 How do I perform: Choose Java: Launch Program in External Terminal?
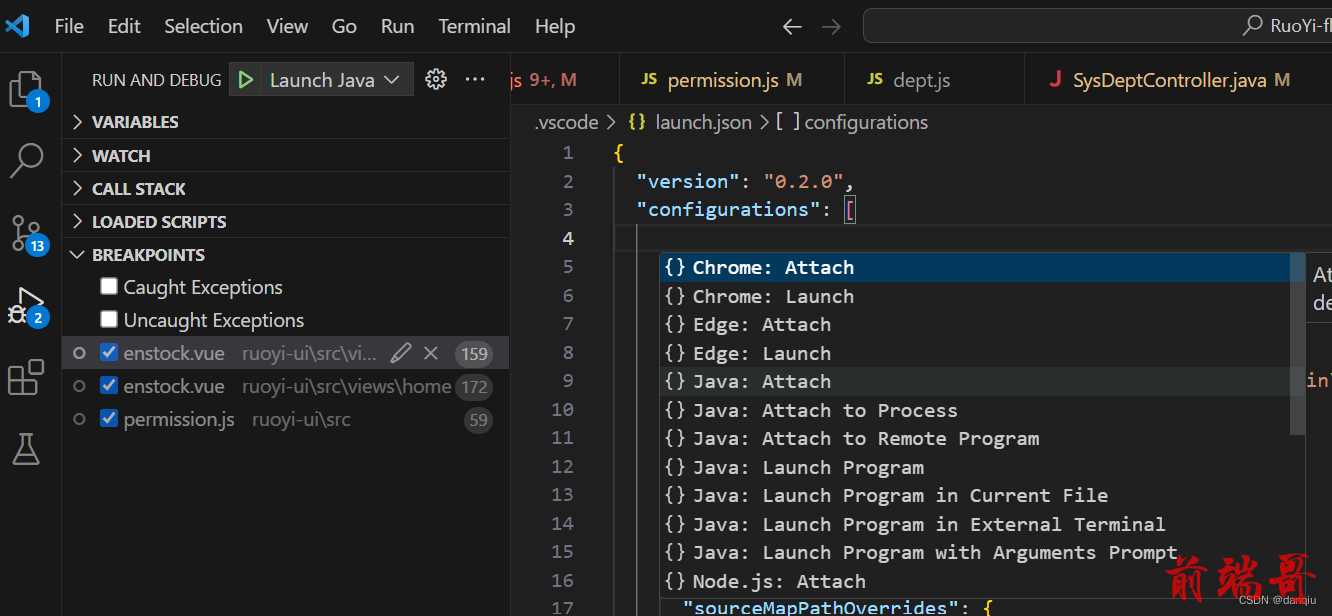point(975,525)
